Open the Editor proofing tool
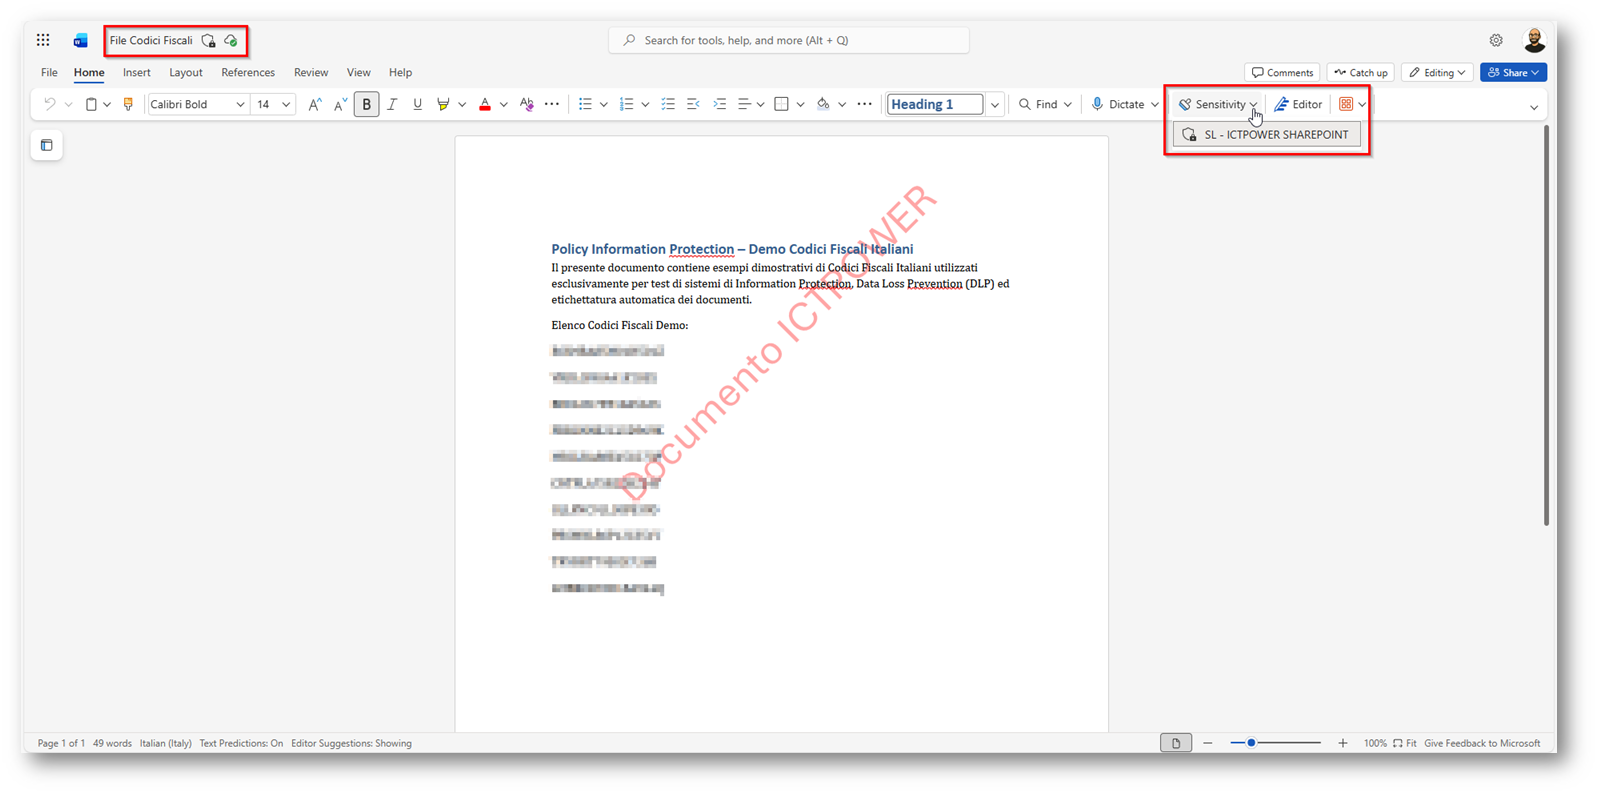The width and height of the screenshot is (1599, 795). click(x=1298, y=104)
